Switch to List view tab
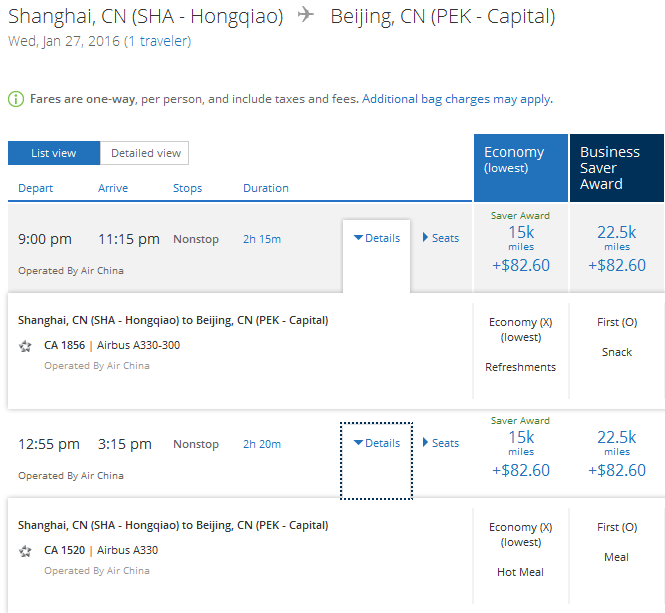Screen dimensions: 665x613 54,153
